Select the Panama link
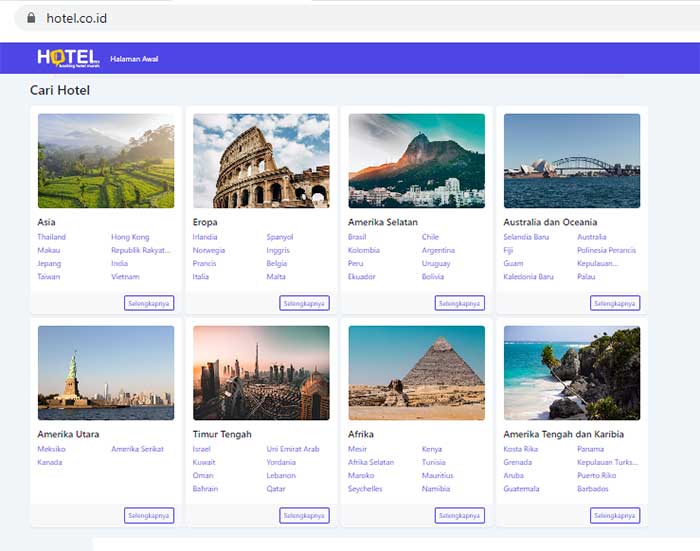The image size is (700, 551). (590, 449)
